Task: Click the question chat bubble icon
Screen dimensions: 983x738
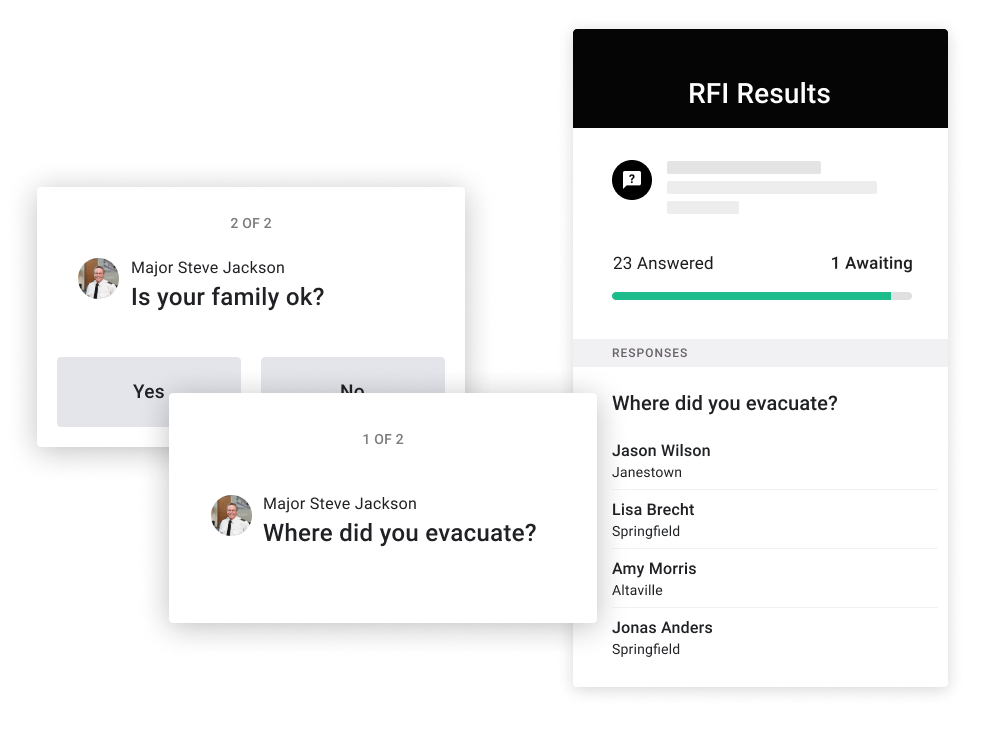Action: point(631,180)
